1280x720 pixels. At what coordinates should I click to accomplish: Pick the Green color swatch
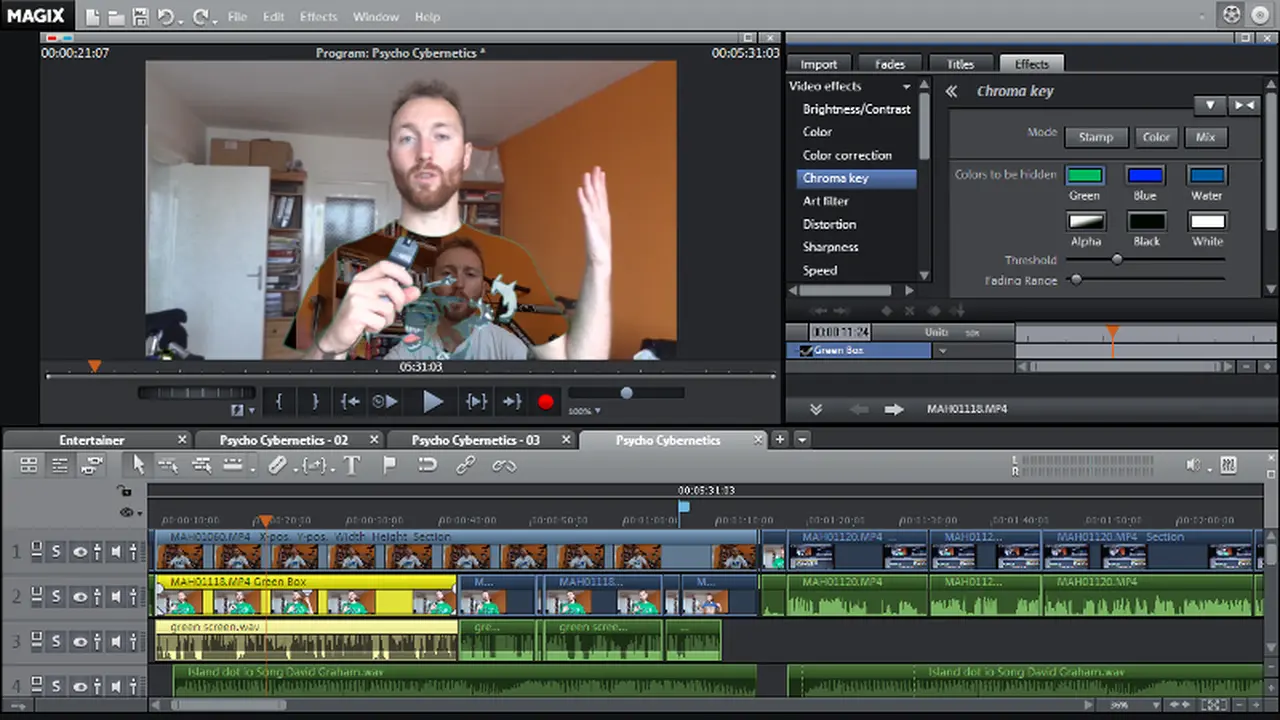(x=1085, y=176)
